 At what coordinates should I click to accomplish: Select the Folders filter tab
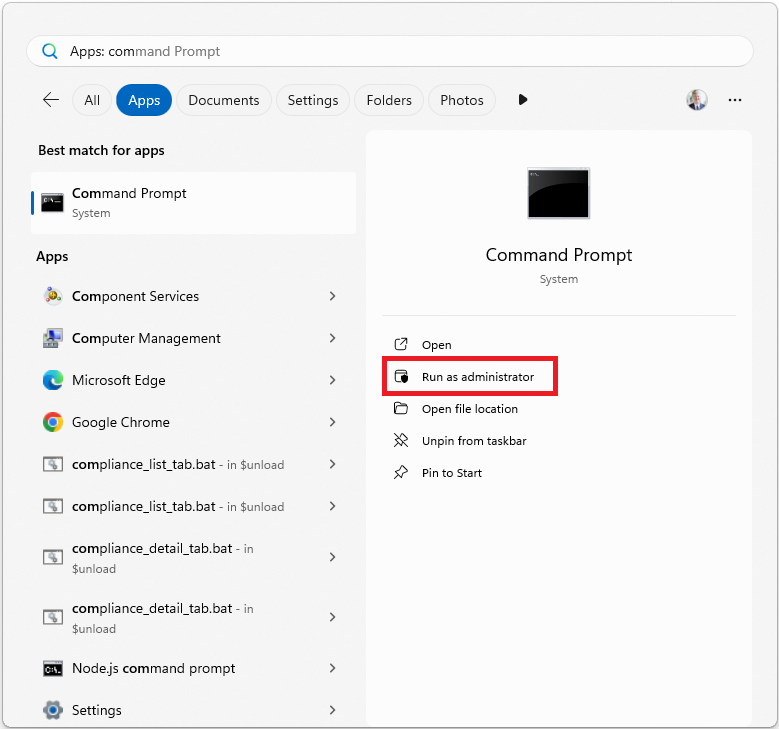coord(389,100)
